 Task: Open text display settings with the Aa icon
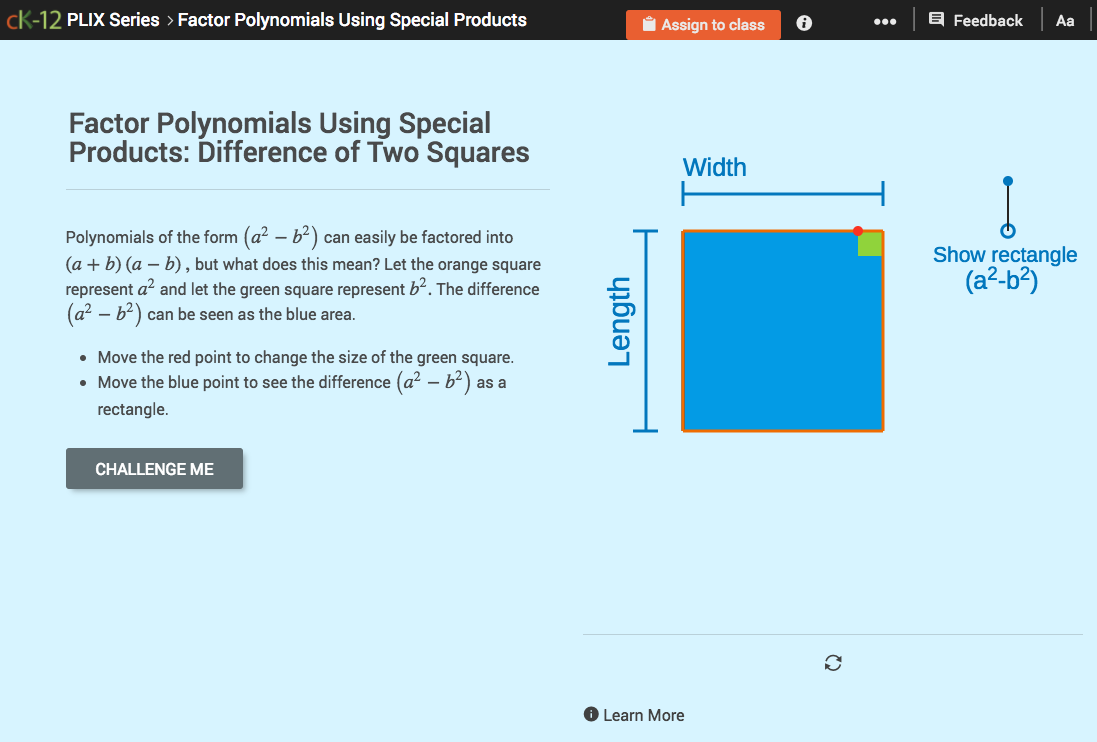[x=1064, y=19]
